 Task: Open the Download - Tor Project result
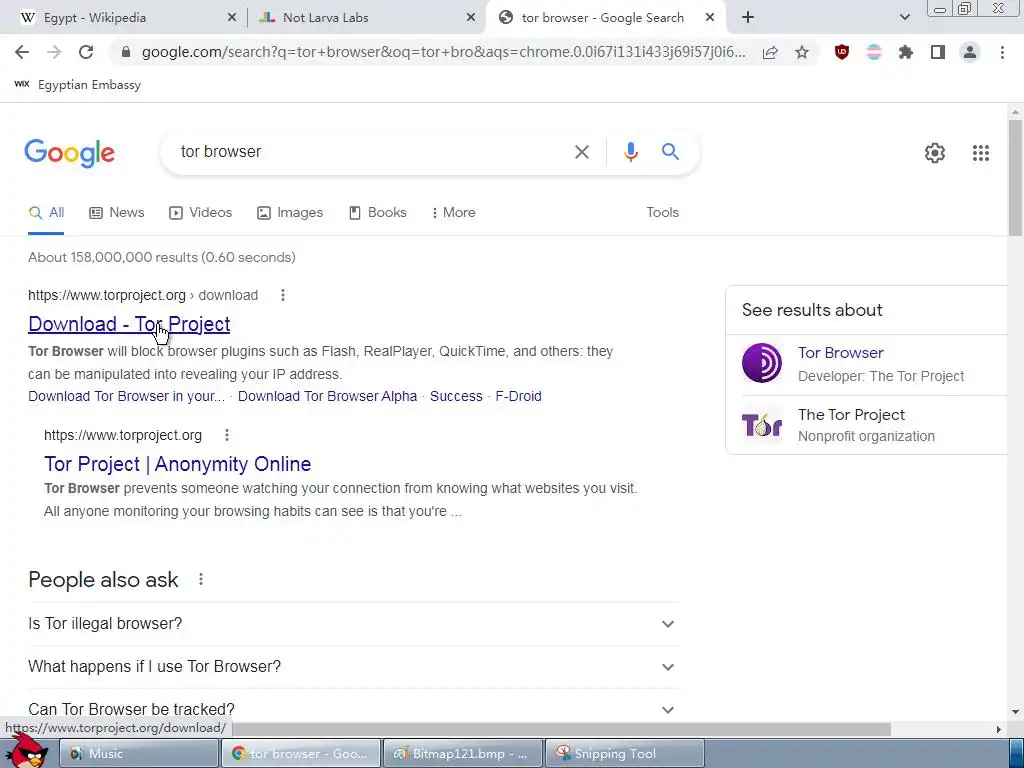129,324
